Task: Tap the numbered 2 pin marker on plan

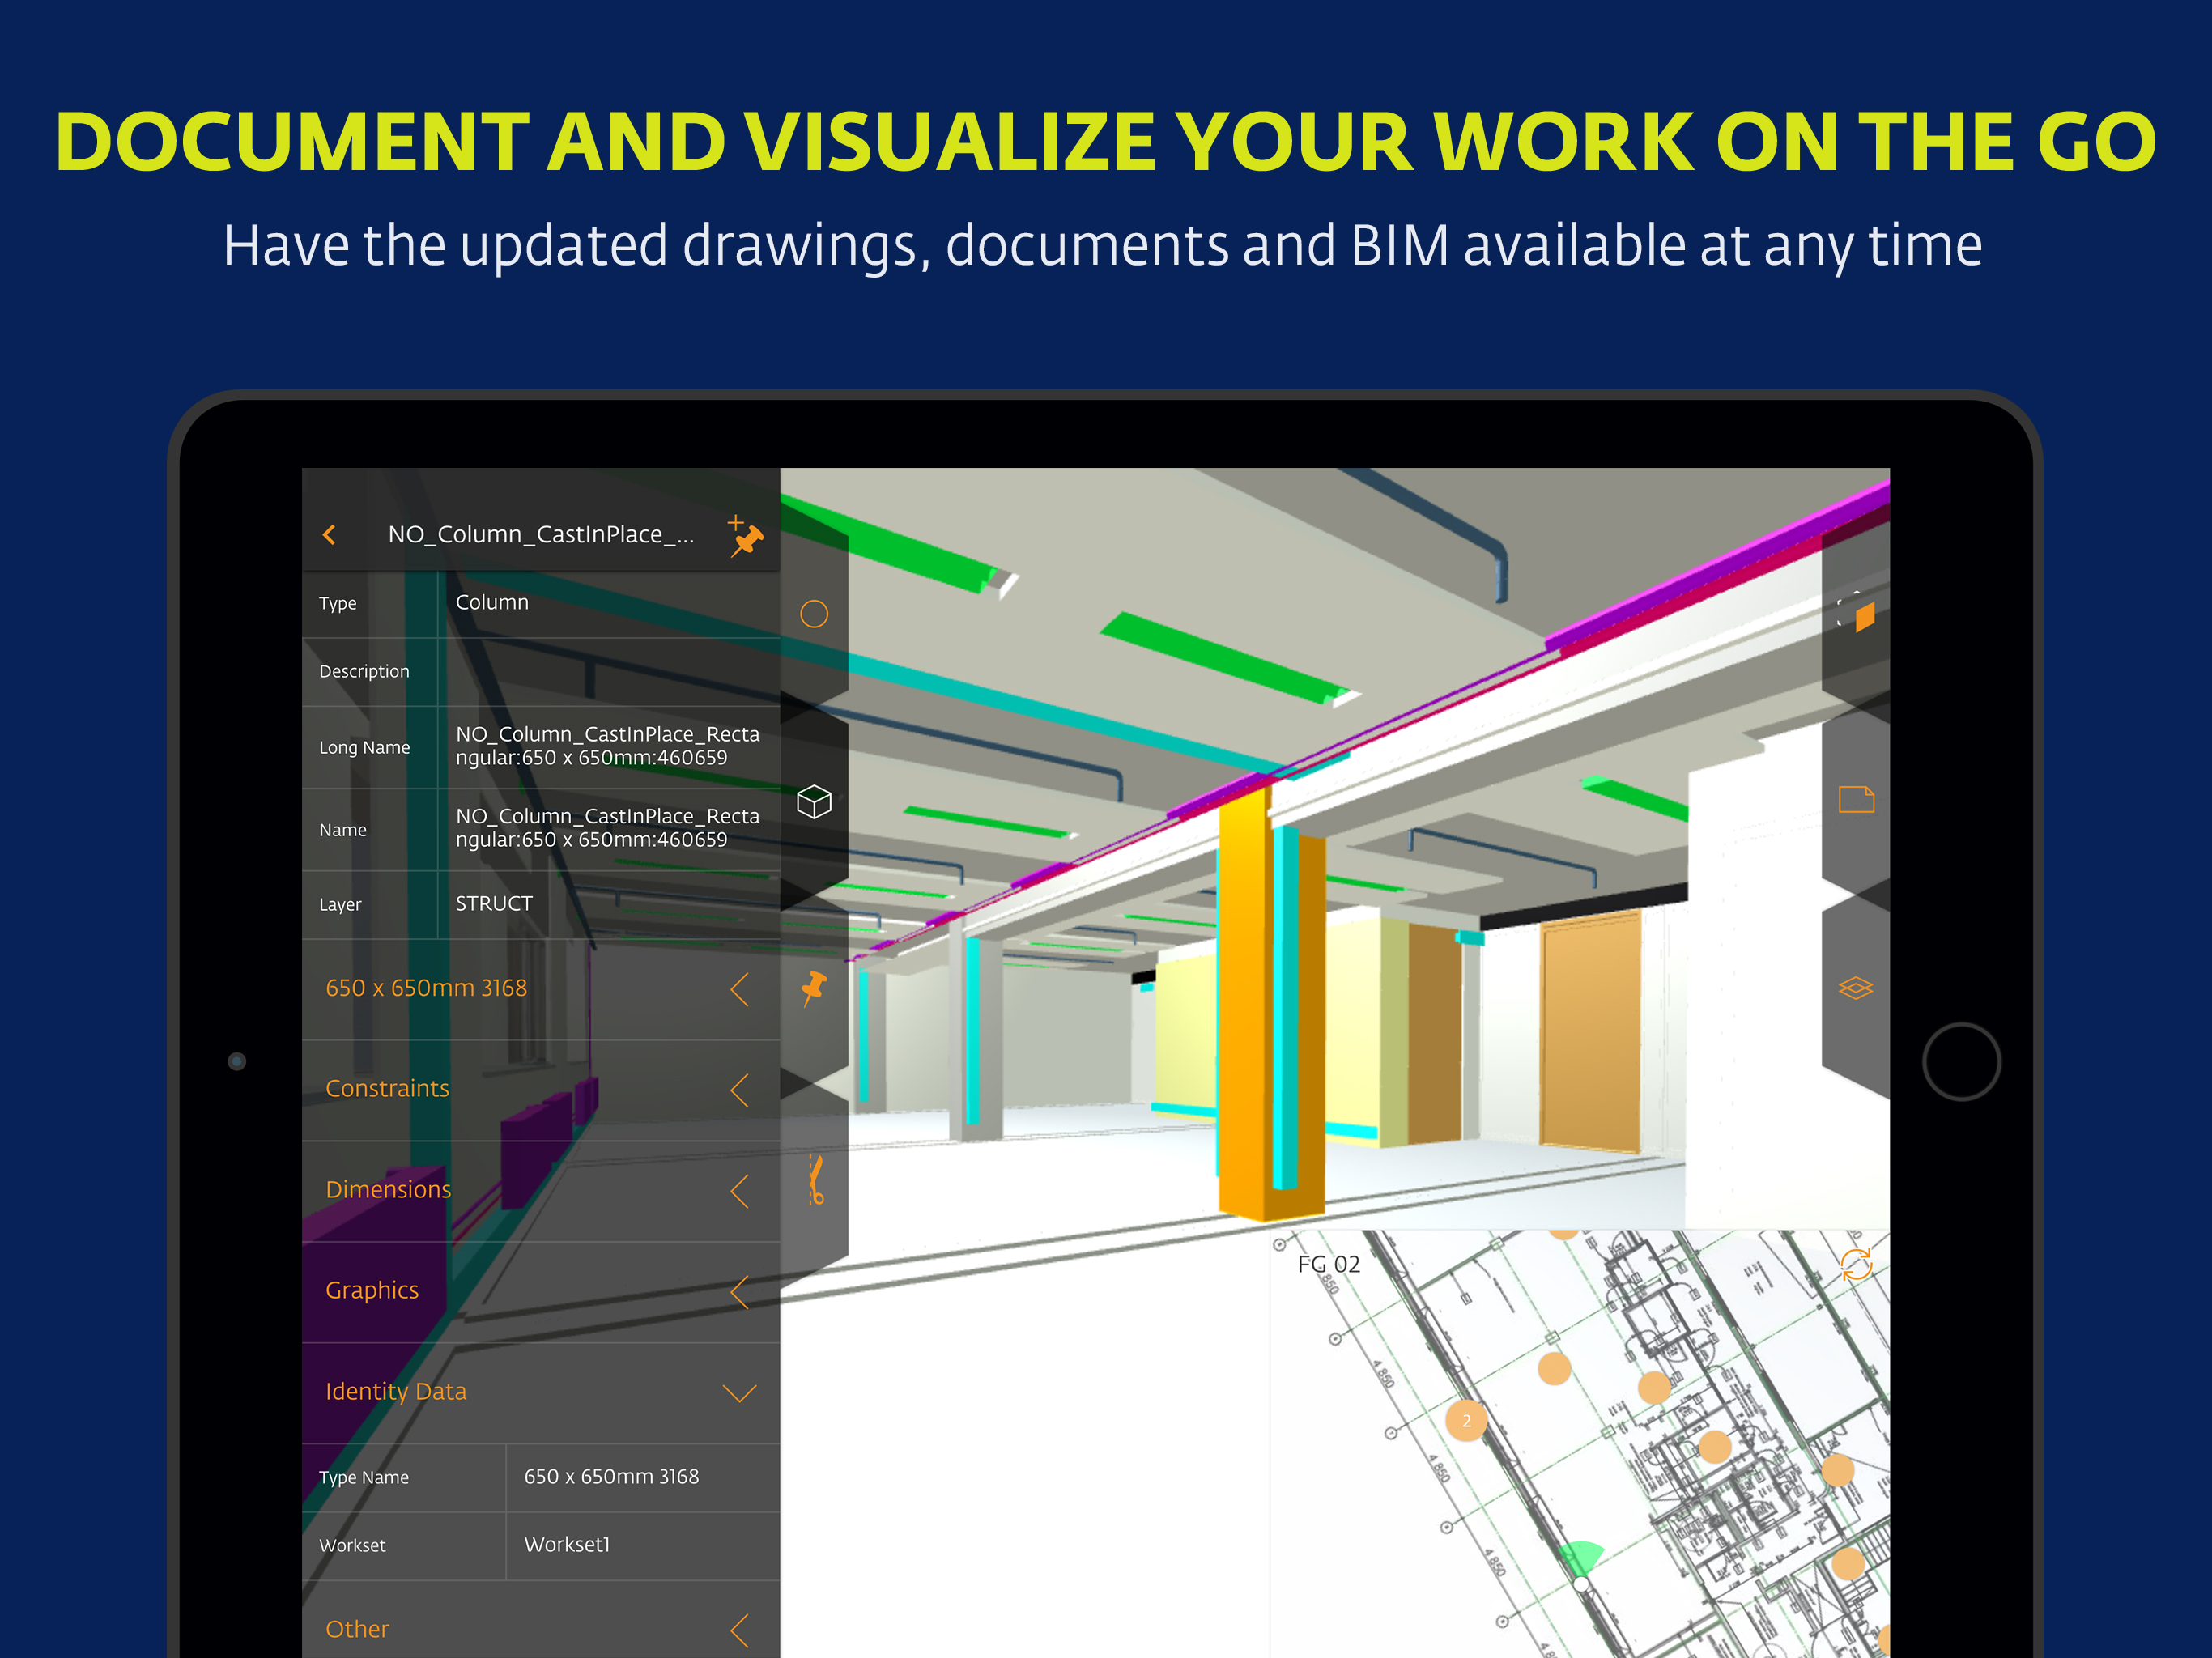Action: pyautogui.click(x=1466, y=1420)
